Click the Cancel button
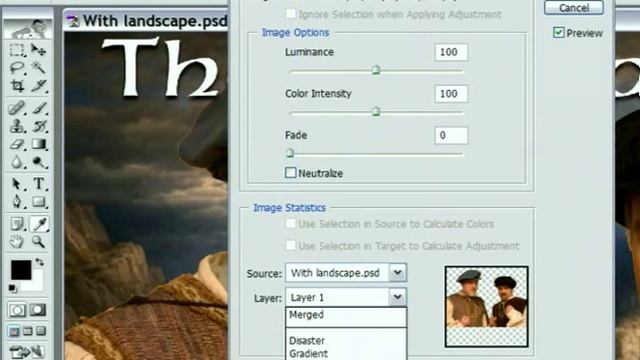This screenshot has height=360, width=640. 573,8
